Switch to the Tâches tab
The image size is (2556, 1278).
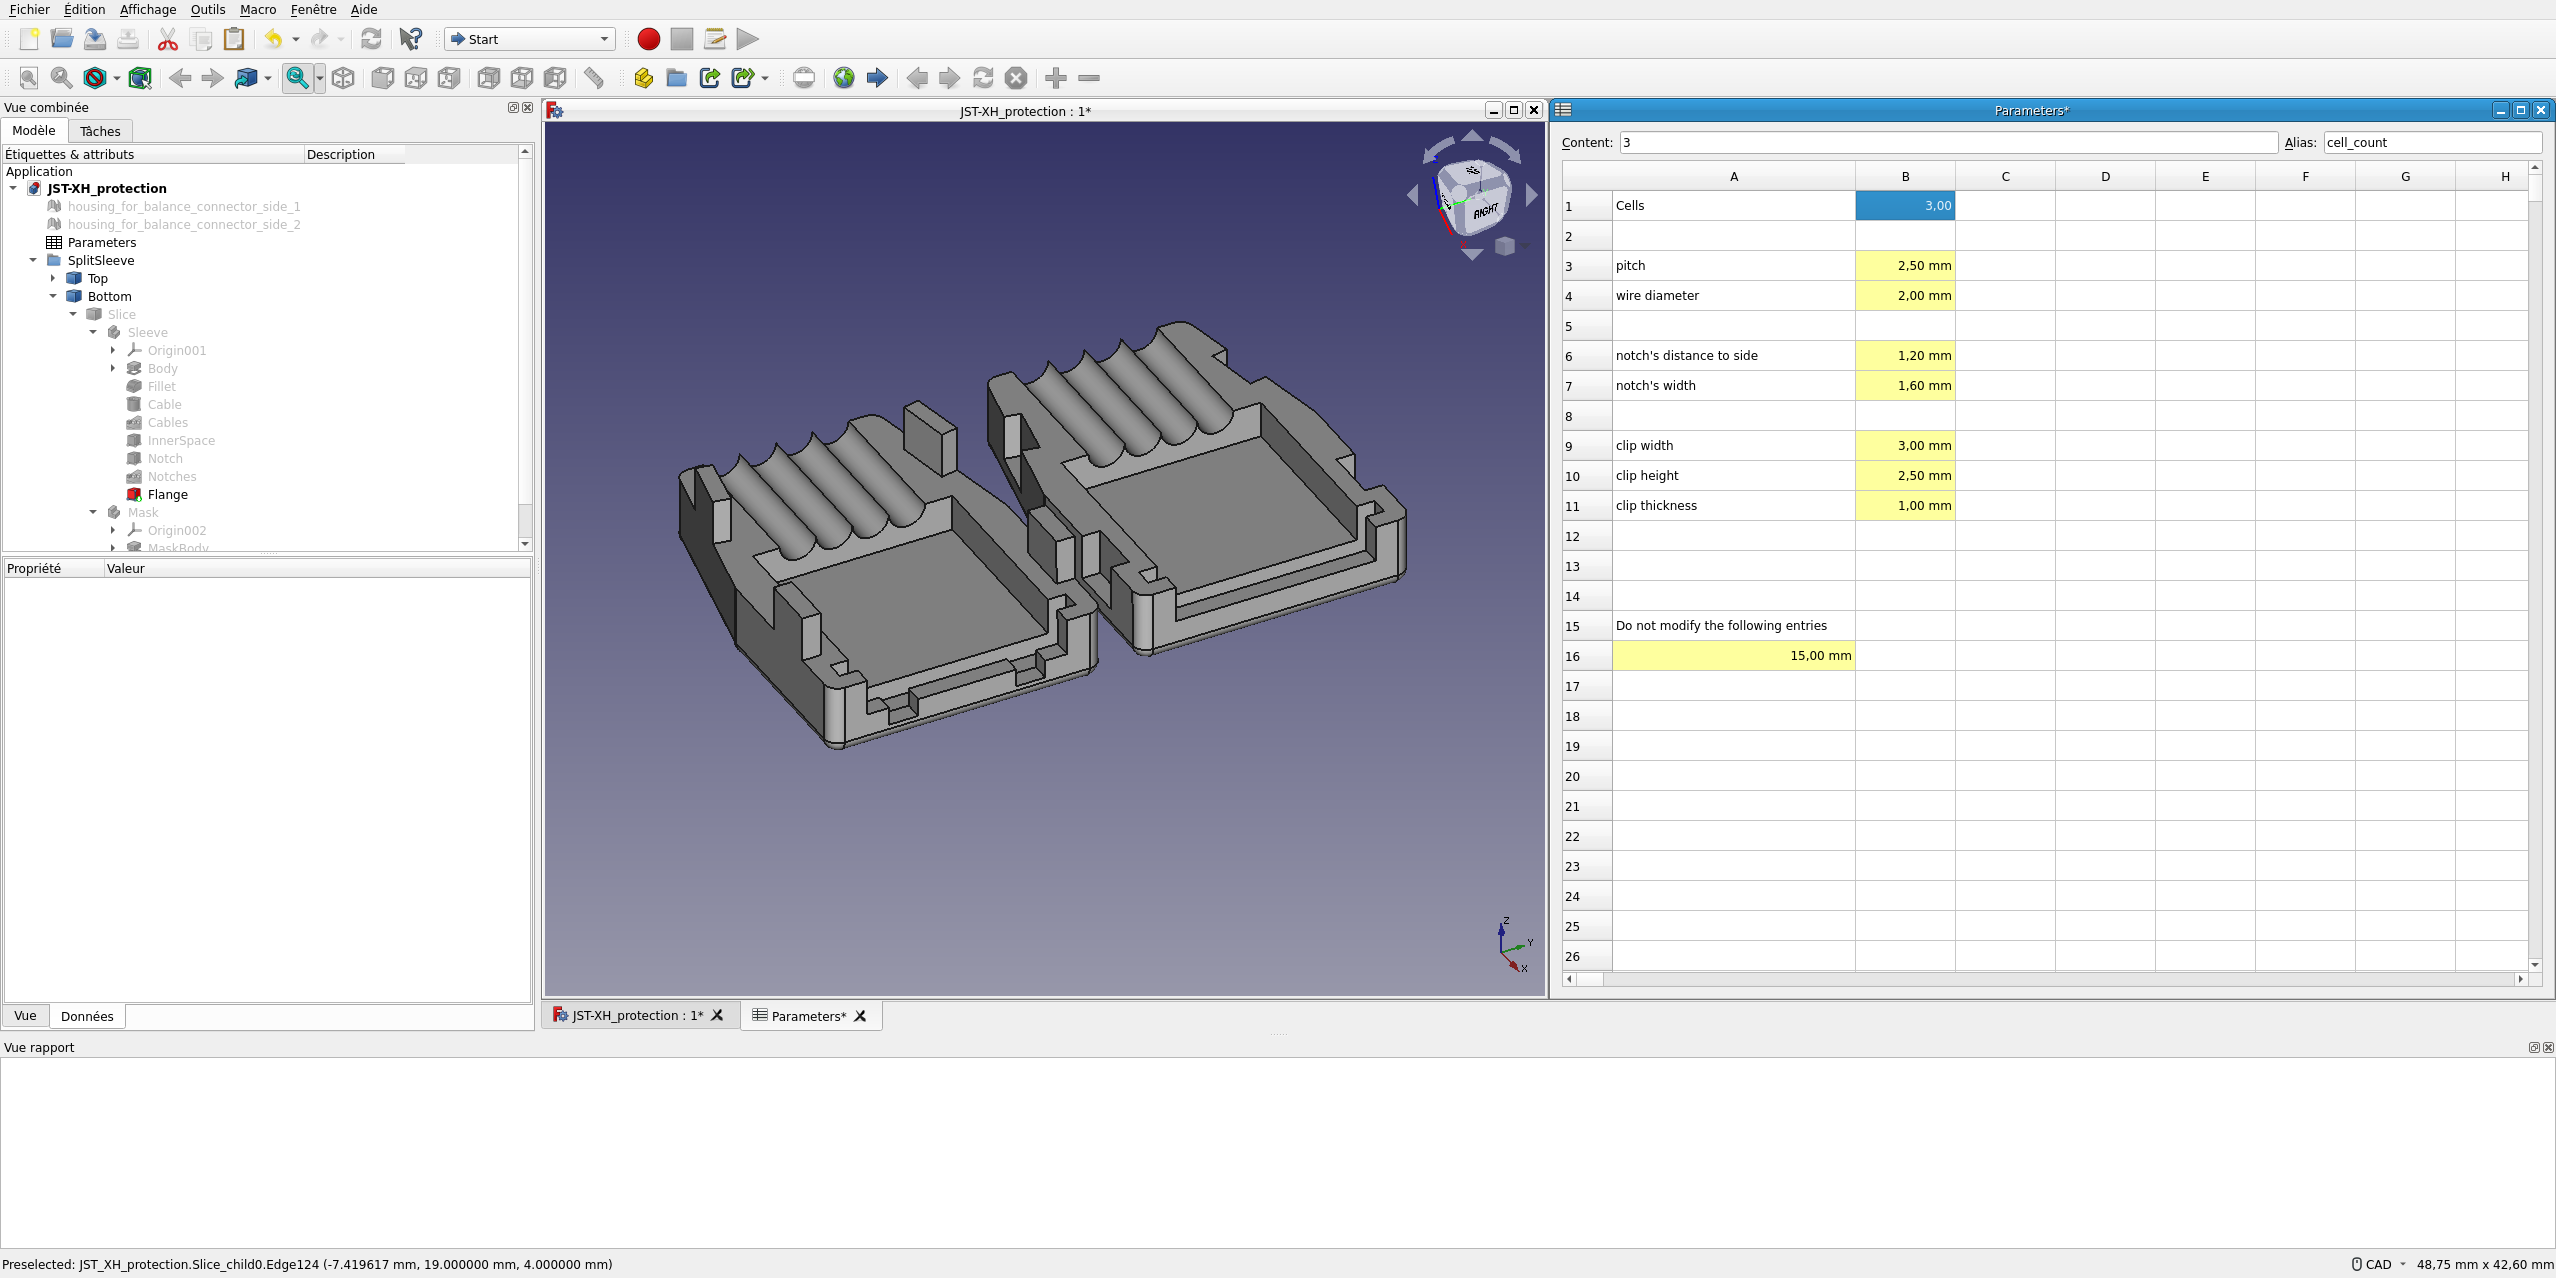click(100, 131)
